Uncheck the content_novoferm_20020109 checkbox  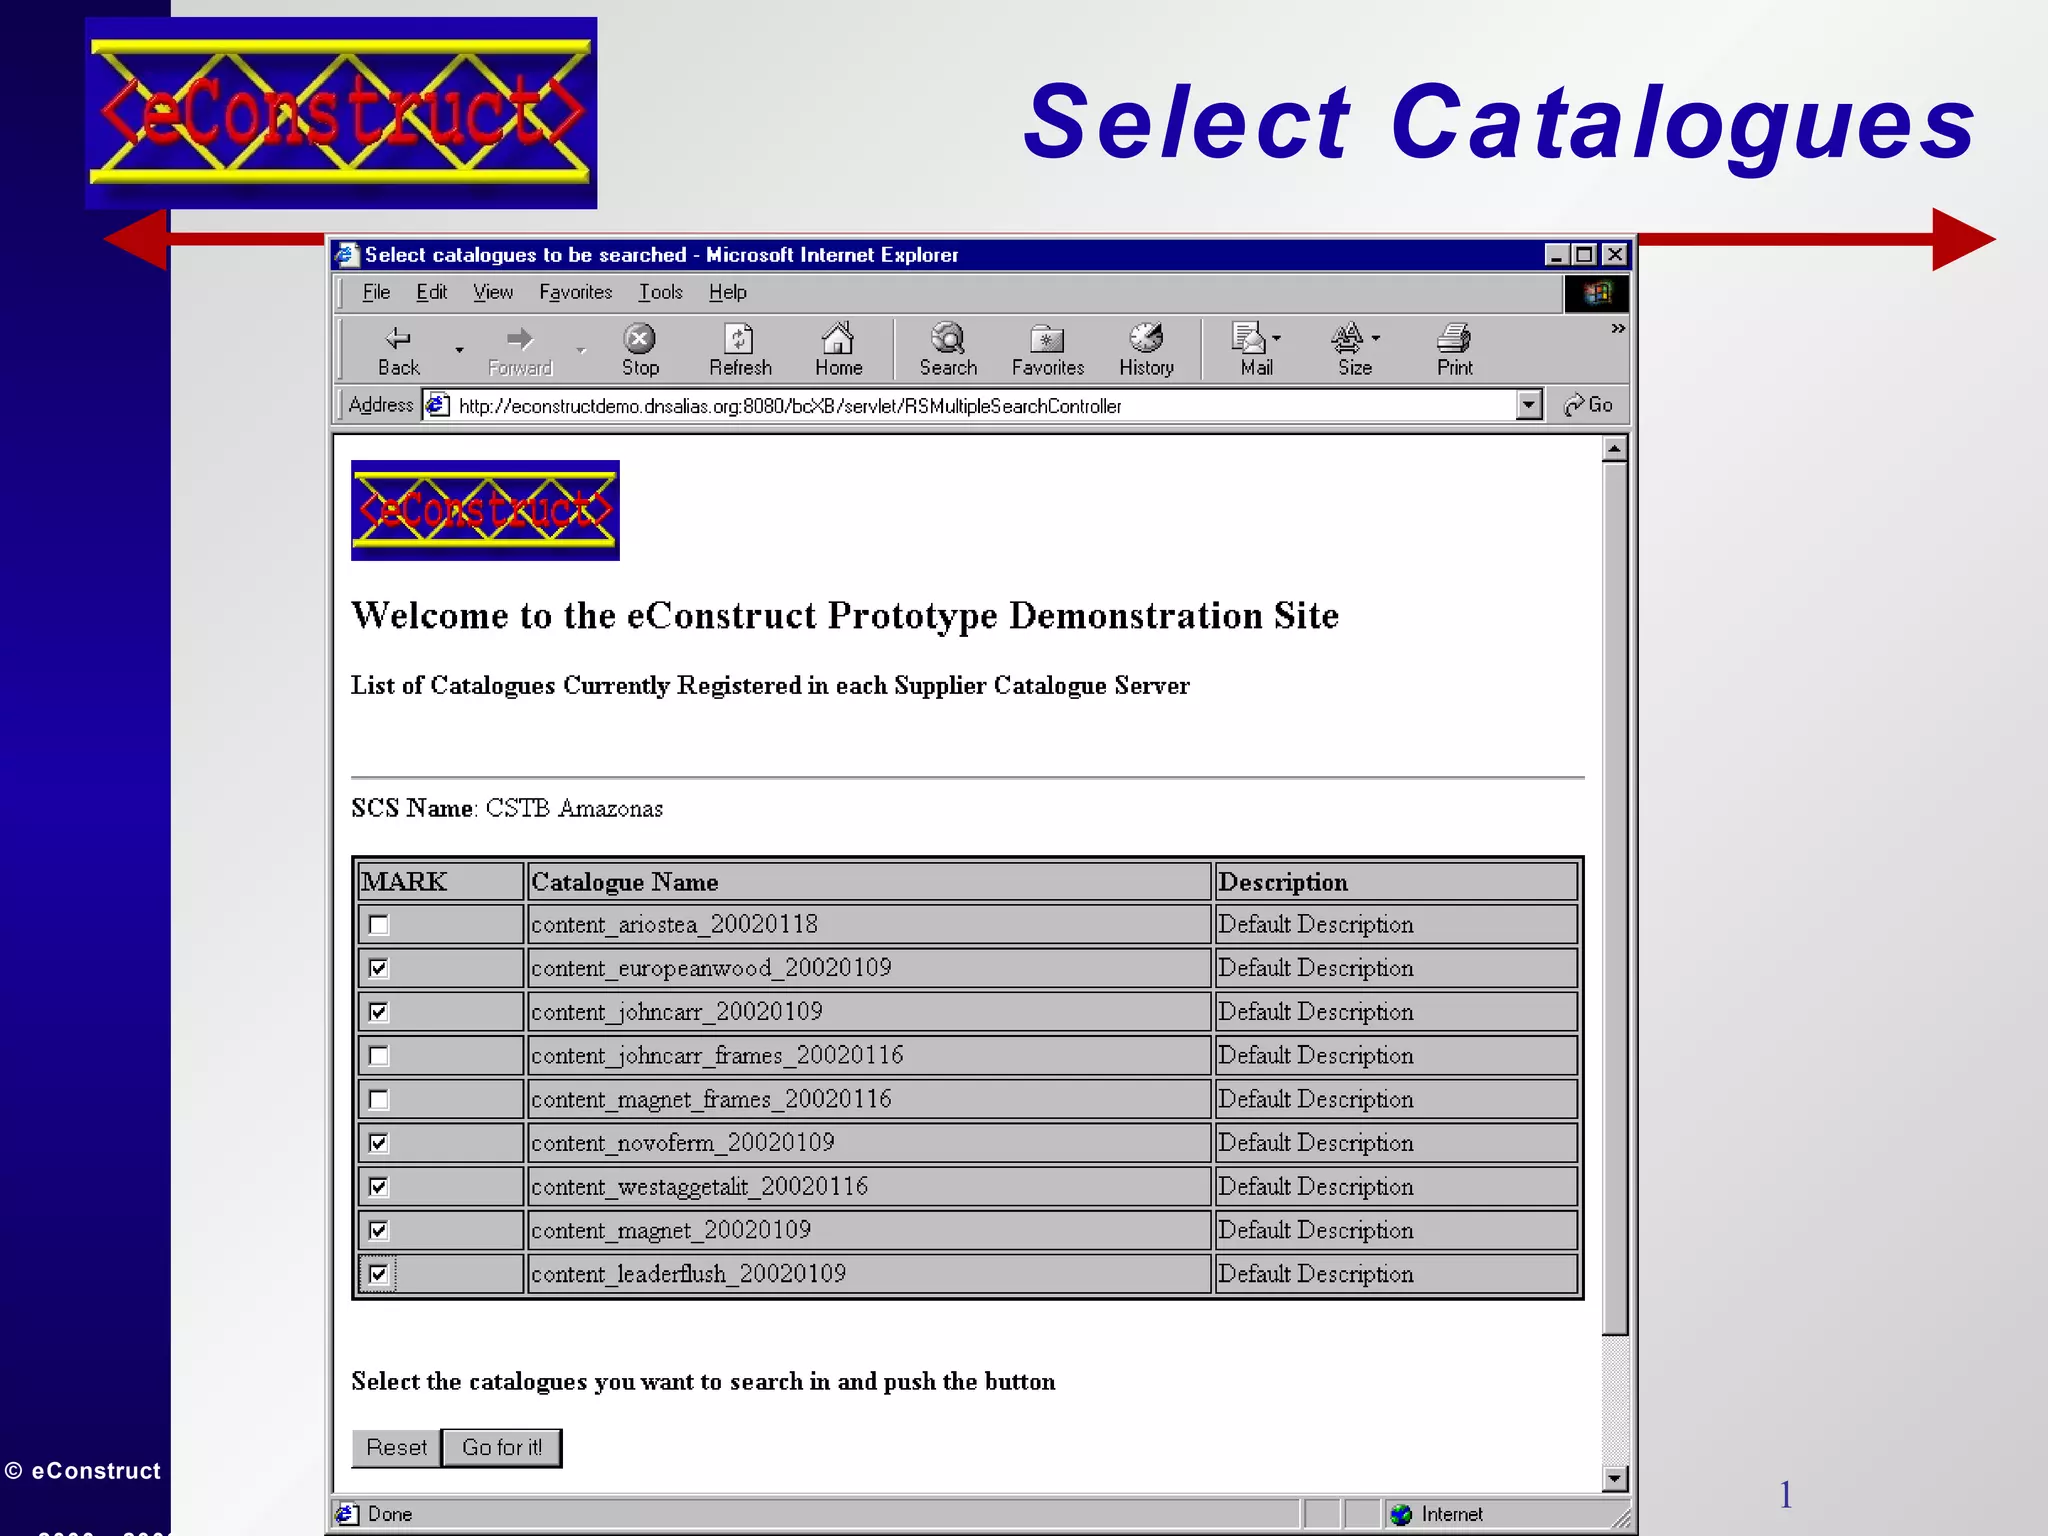378,1143
